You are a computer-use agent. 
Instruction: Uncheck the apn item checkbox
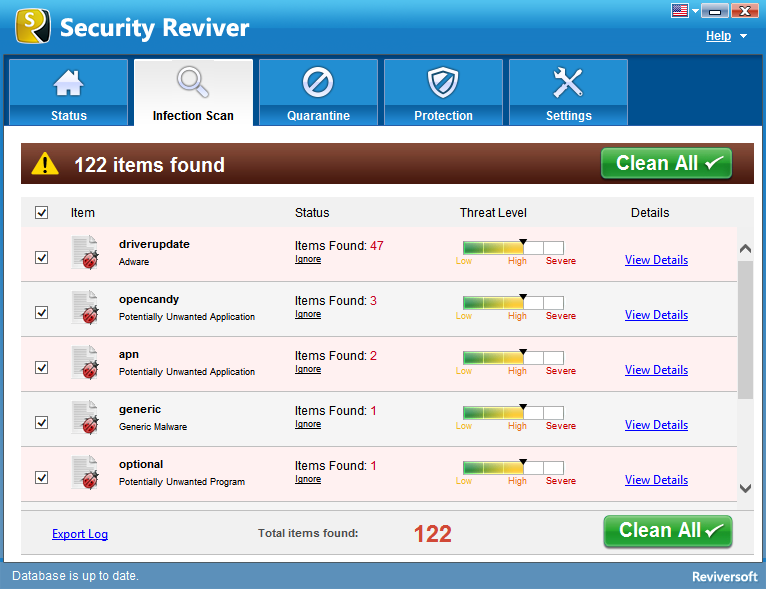(42, 367)
